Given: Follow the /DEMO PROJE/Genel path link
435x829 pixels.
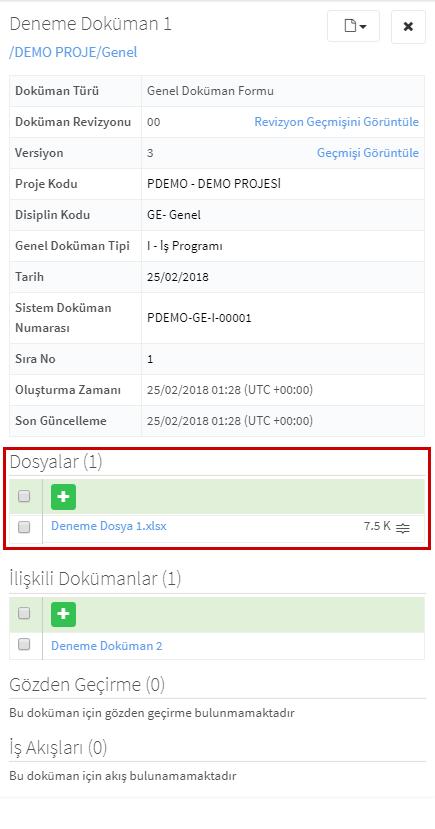Looking at the screenshot, I should pos(73,52).
